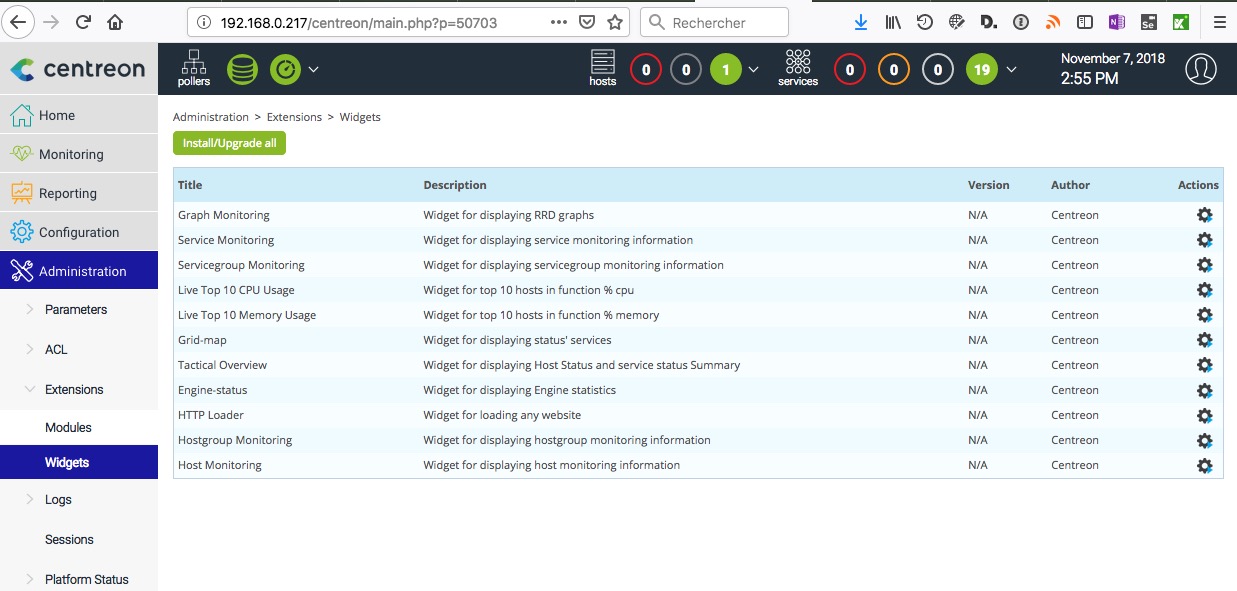Open the user profile icon
The height and width of the screenshot is (591, 1237).
pyautogui.click(x=1200, y=69)
